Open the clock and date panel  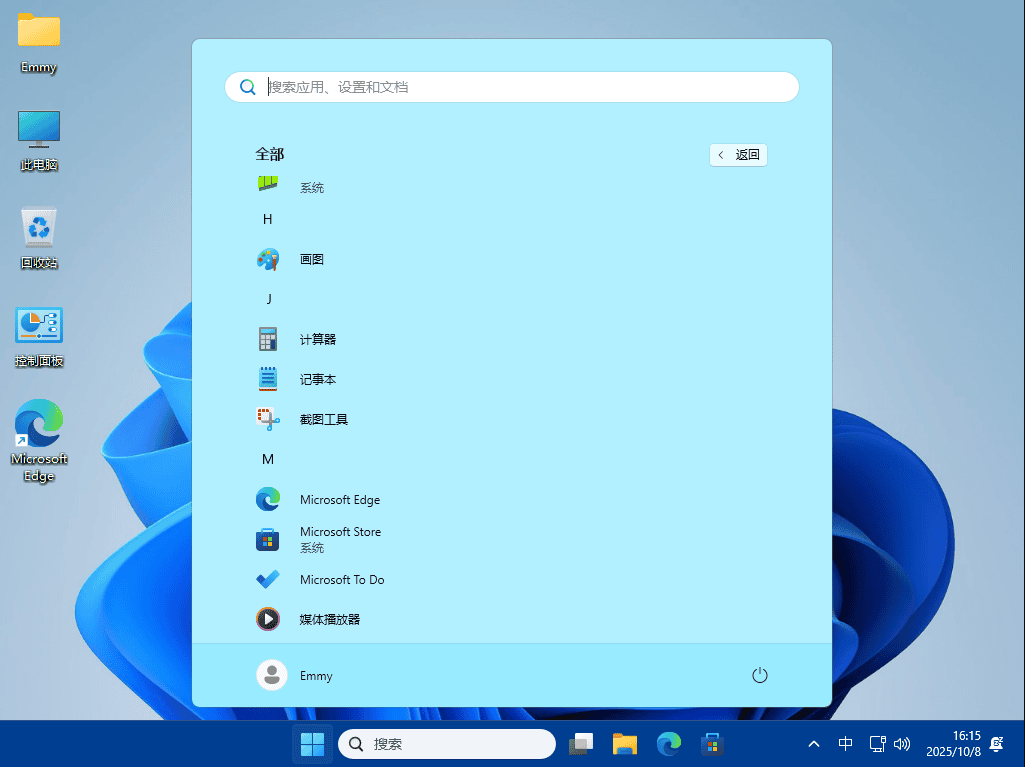pyautogui.click(x=953, y=744)
